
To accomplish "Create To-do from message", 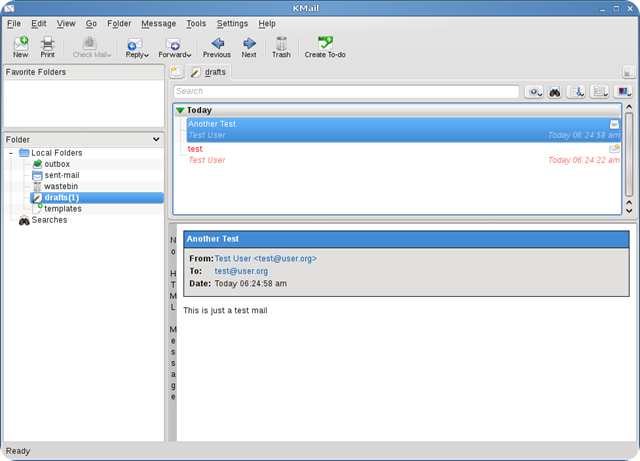I will pyautogui.click(x=325, y=47).
